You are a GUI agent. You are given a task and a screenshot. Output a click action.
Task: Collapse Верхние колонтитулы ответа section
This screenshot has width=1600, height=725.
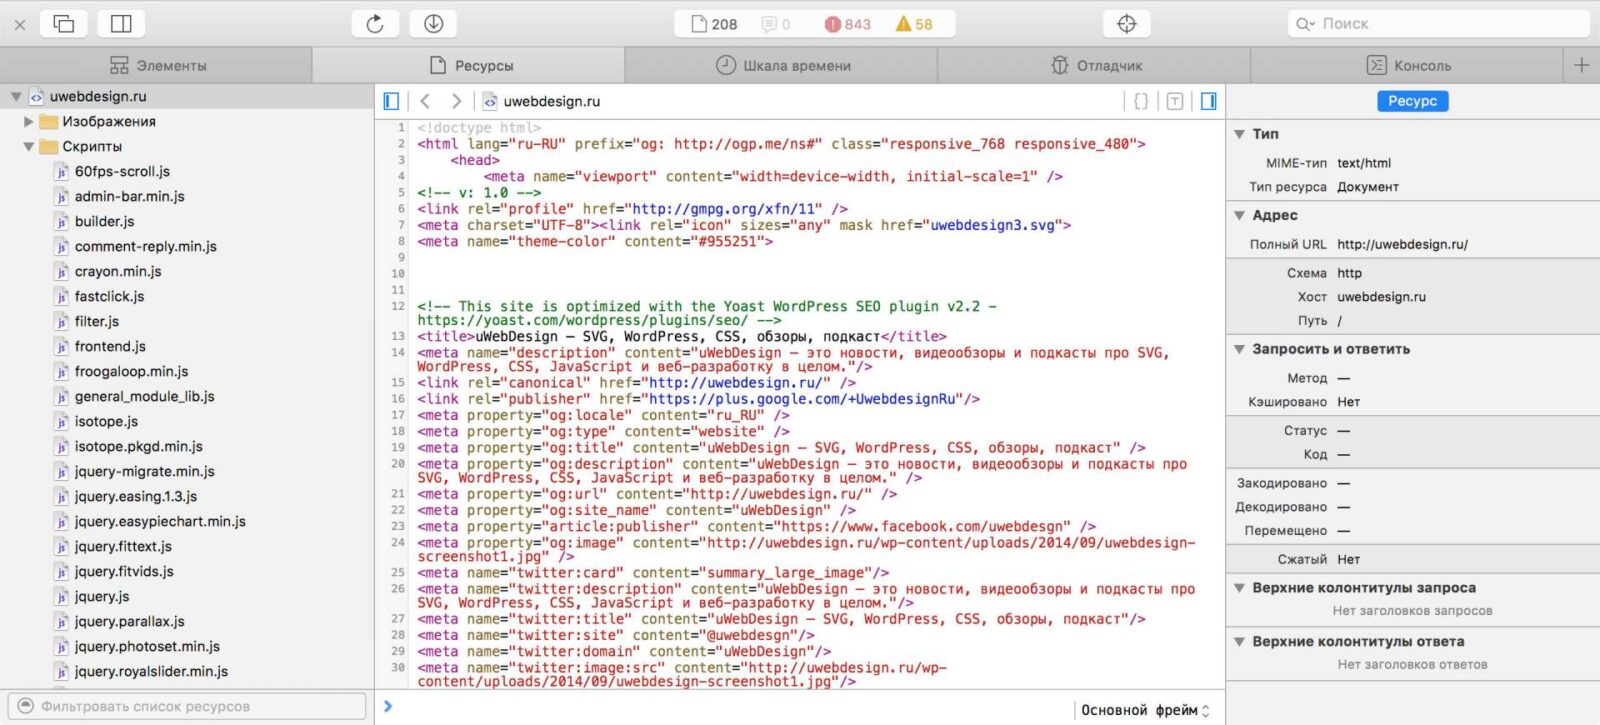pyautogui.click(x=1239, y=642)
